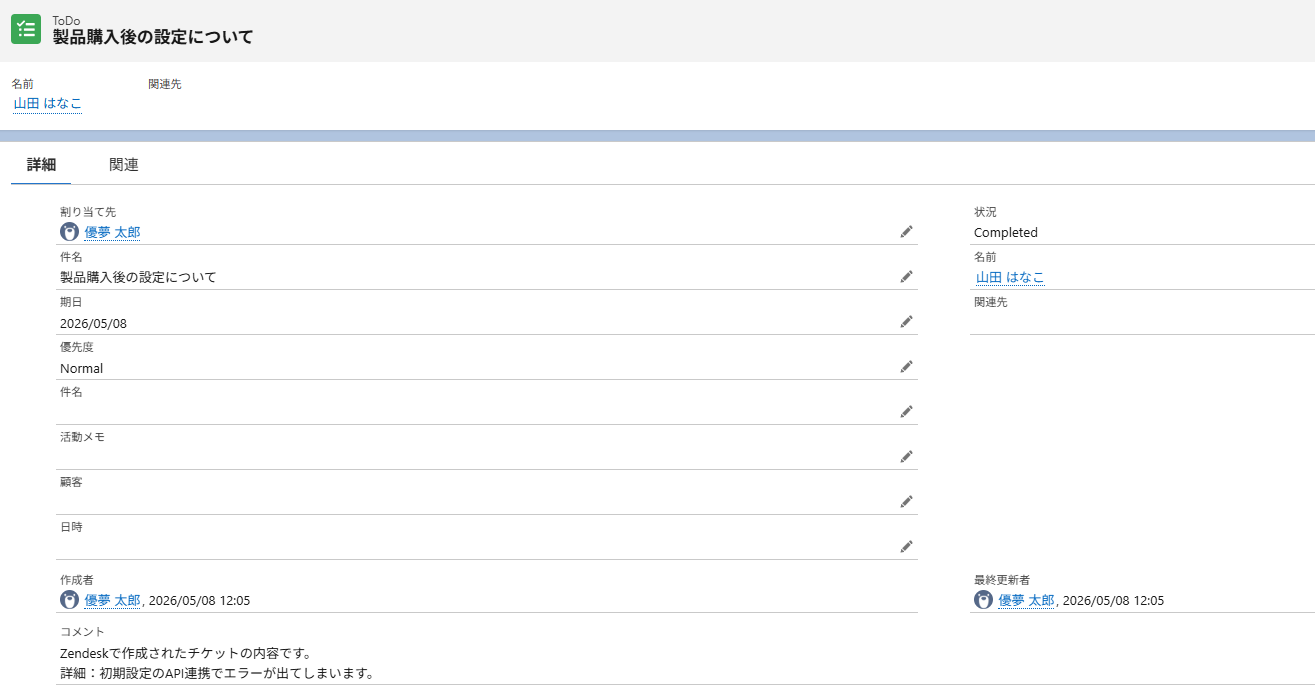Click the due date value 2026/05/08
This screenshot has width=1315, height=698.
94,323
